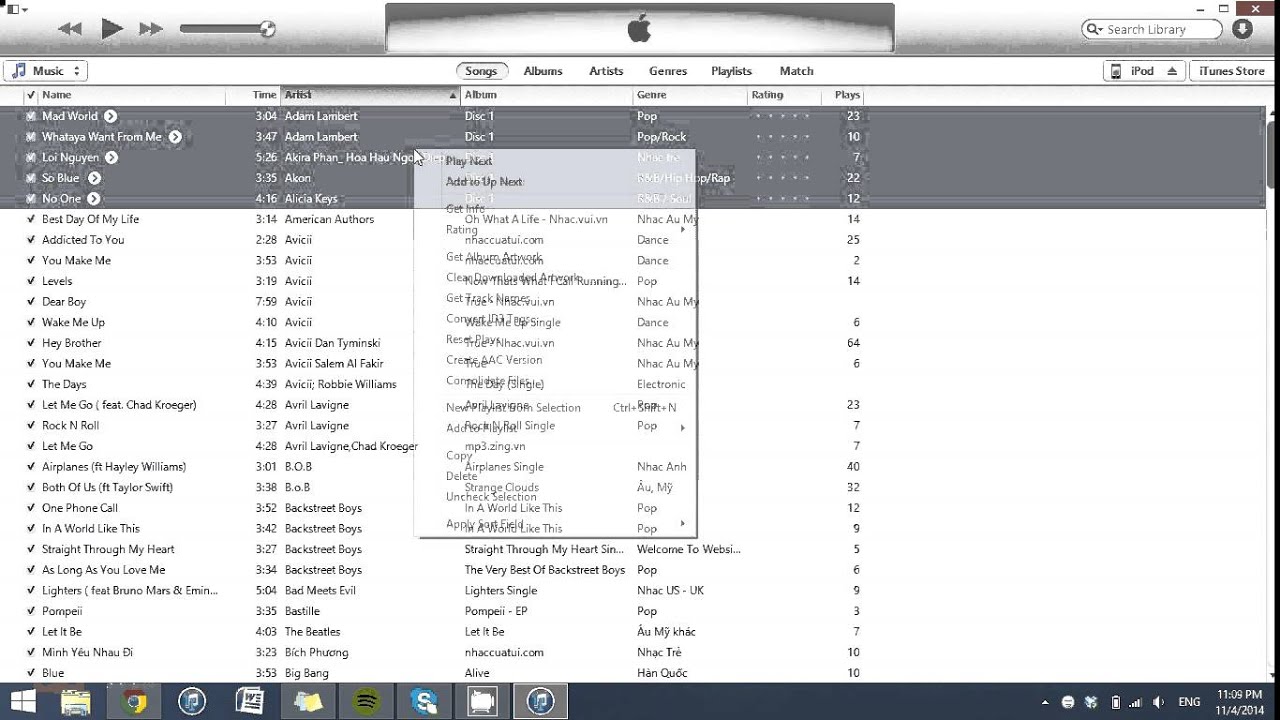The height and width of the screenshot is (720, 1280).
Task: Choose Get Info from context menu
Action: (x=465, y=209)
